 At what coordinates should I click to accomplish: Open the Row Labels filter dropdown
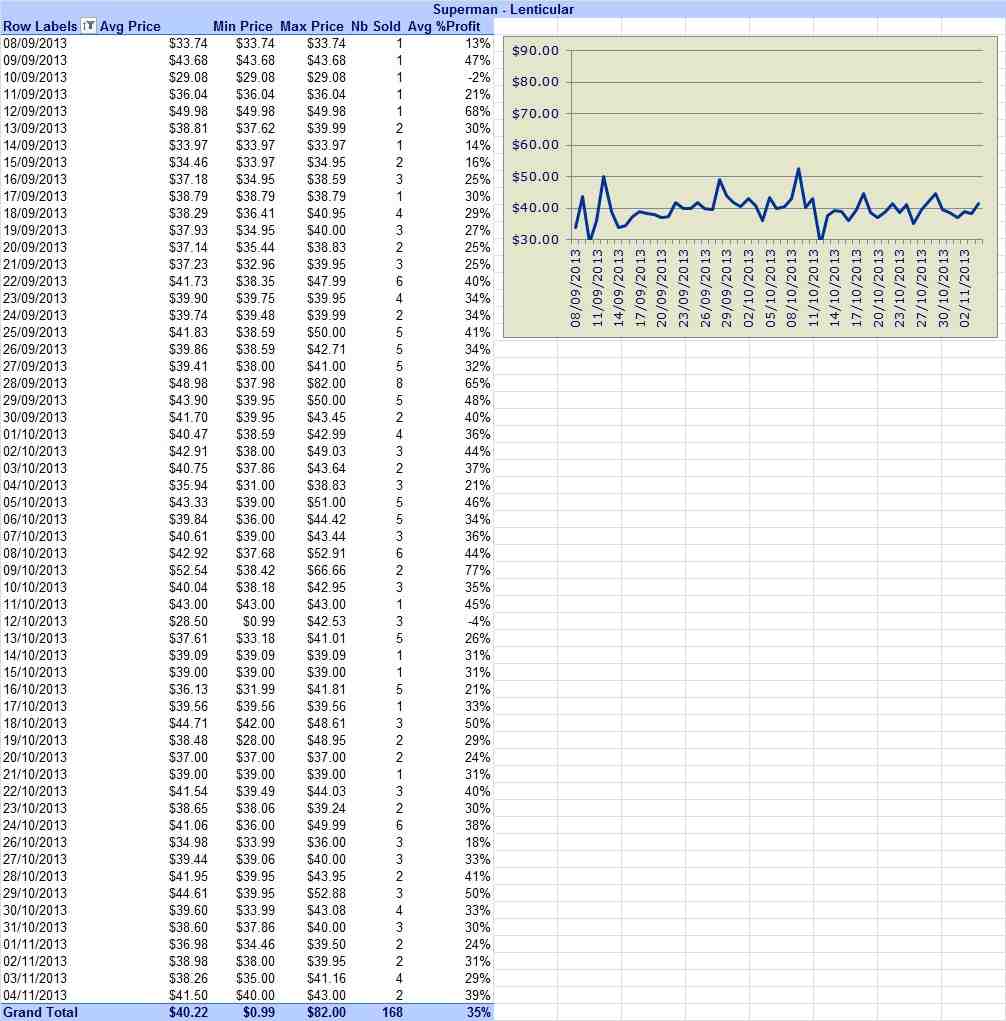click(x=89, y=26)
